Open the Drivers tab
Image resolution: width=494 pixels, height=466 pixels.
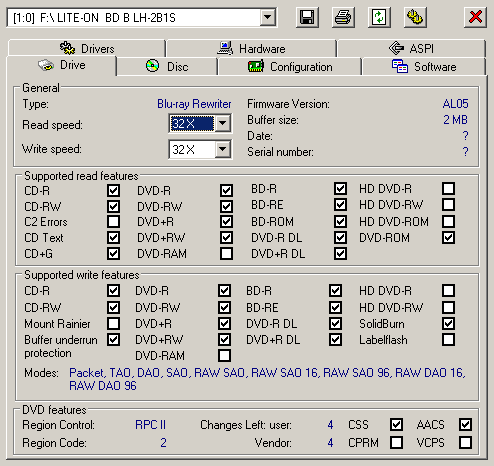point(87,48)
